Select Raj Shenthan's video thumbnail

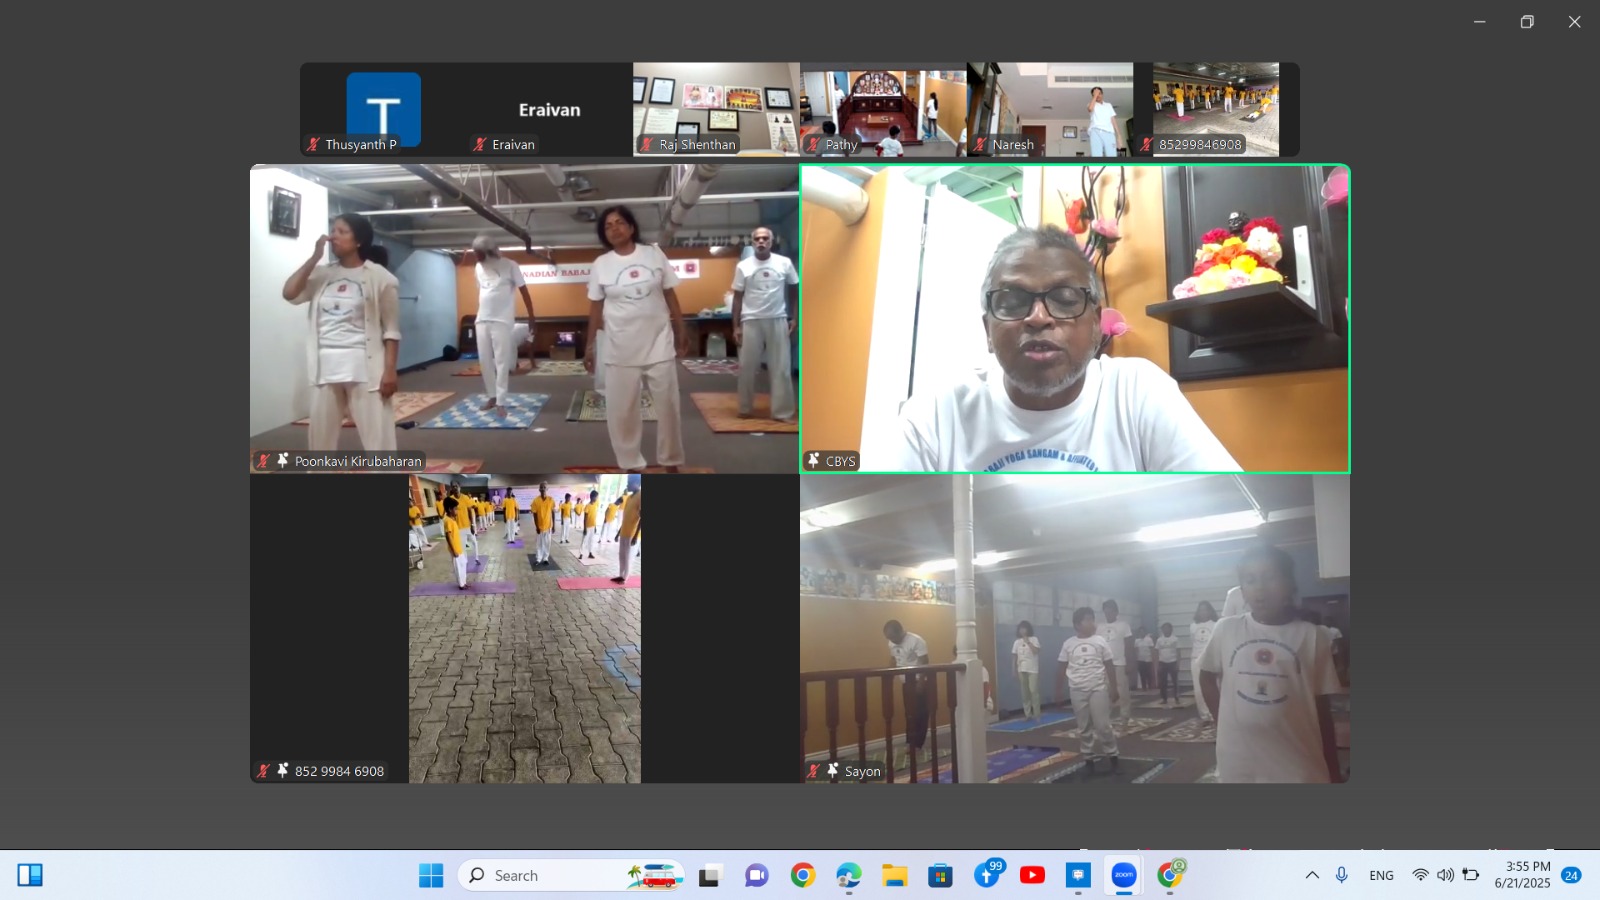tap(716, 109)
